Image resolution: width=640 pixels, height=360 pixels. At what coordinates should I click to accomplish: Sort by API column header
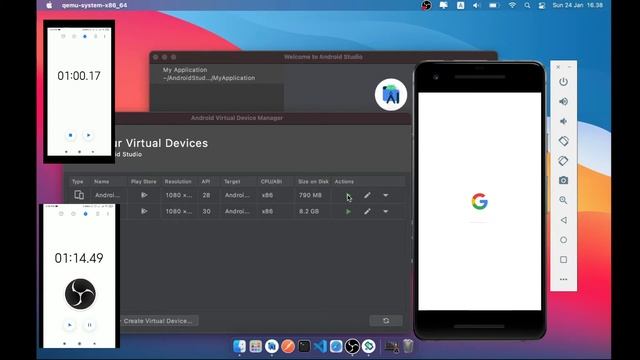click(x=206, y=182)
